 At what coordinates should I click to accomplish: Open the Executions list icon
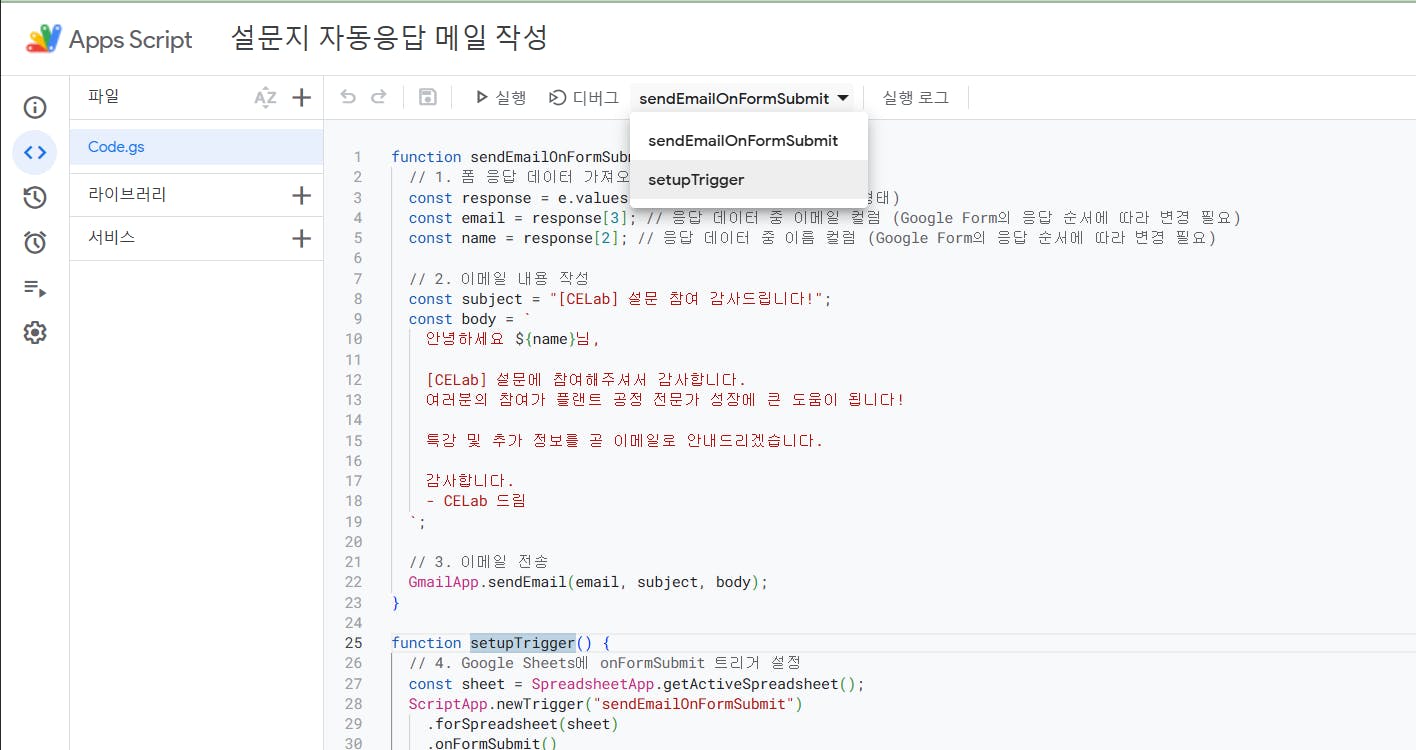(x=35, y=289)
